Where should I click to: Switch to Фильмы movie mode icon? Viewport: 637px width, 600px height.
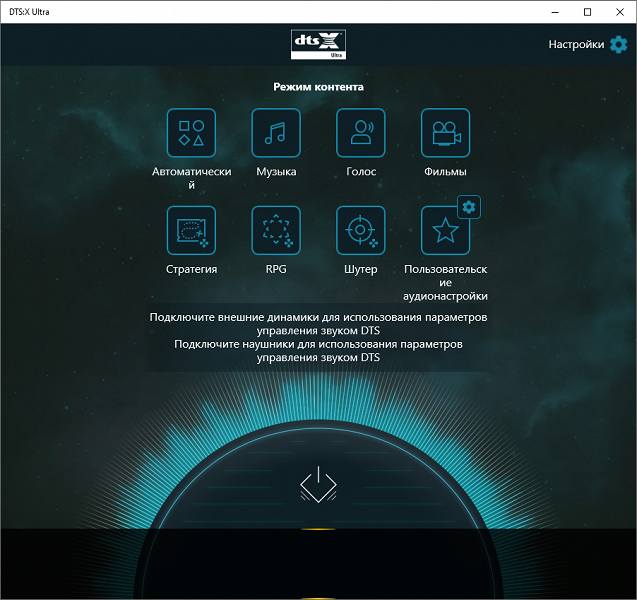coord(446,133)
